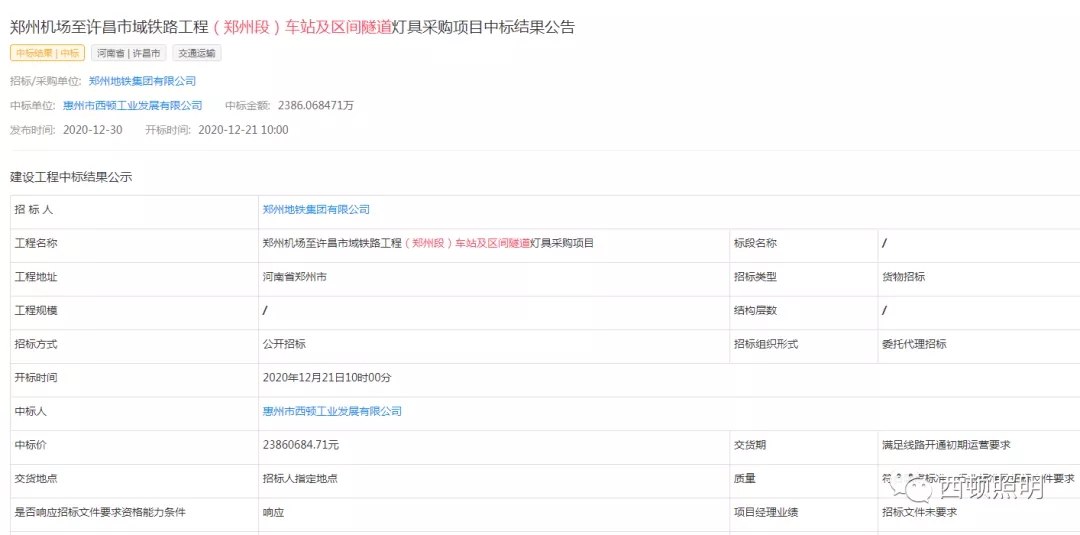Click the 工程规模 label cell
The height and width of the screenshot is (535, 1080).
pyautogui.click(x=134, y=311)
